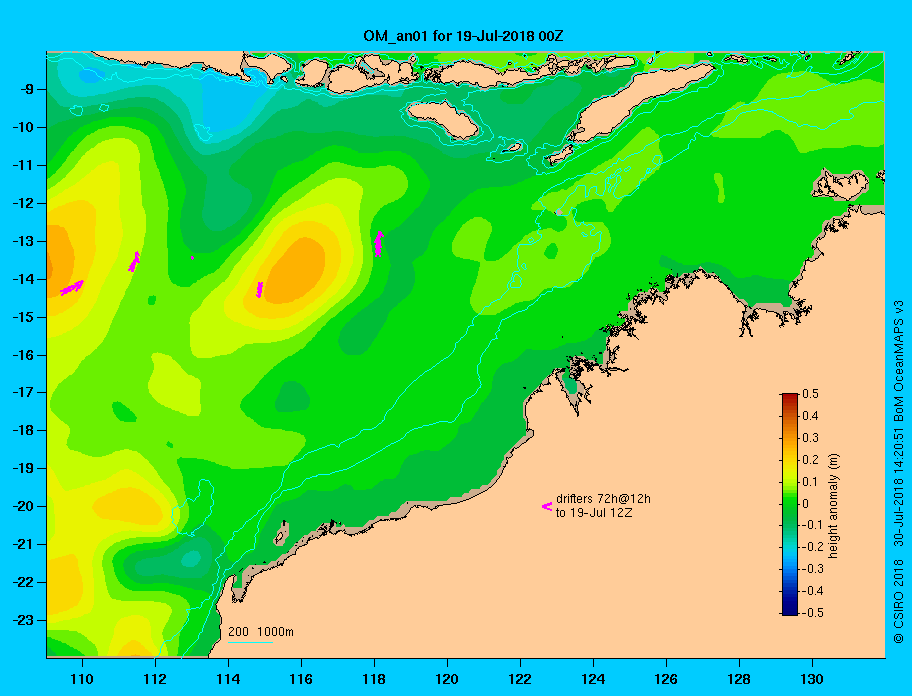Viewport: 912px width, 696px height.
Task: Click the '130' longitude axis label
Action: [812, 679]
